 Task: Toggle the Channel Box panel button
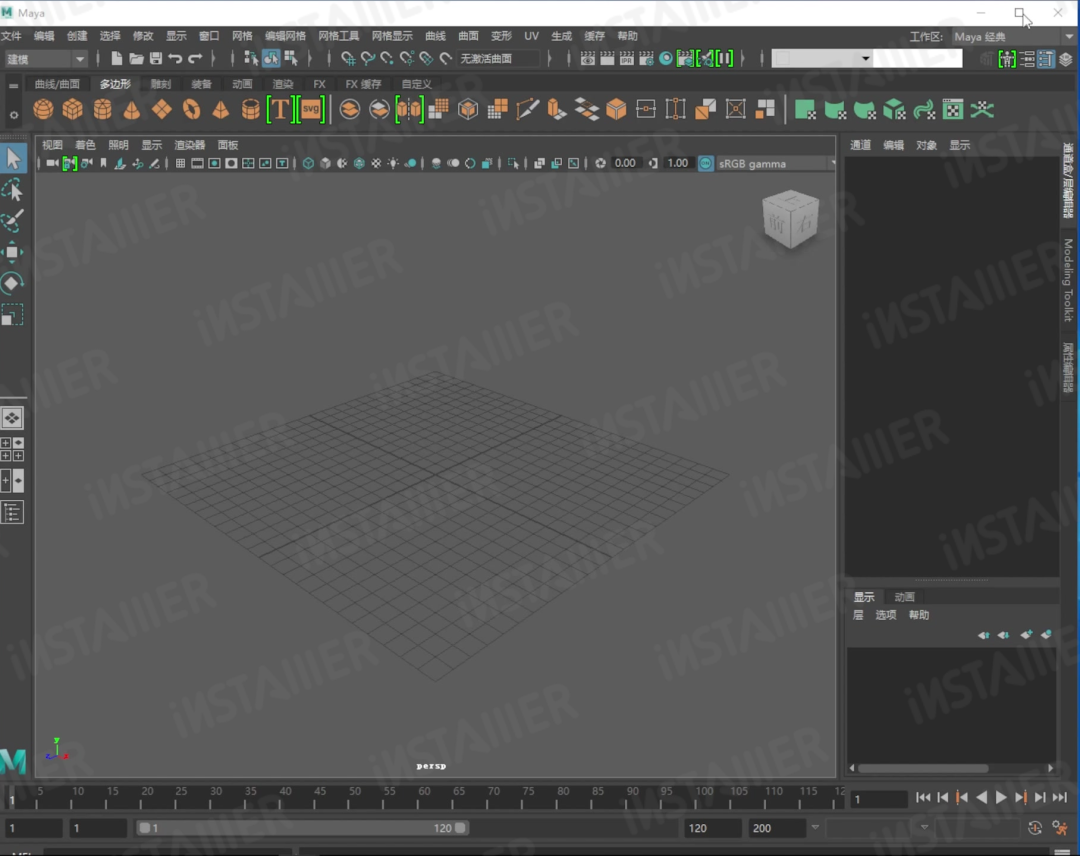[1066, 59]
